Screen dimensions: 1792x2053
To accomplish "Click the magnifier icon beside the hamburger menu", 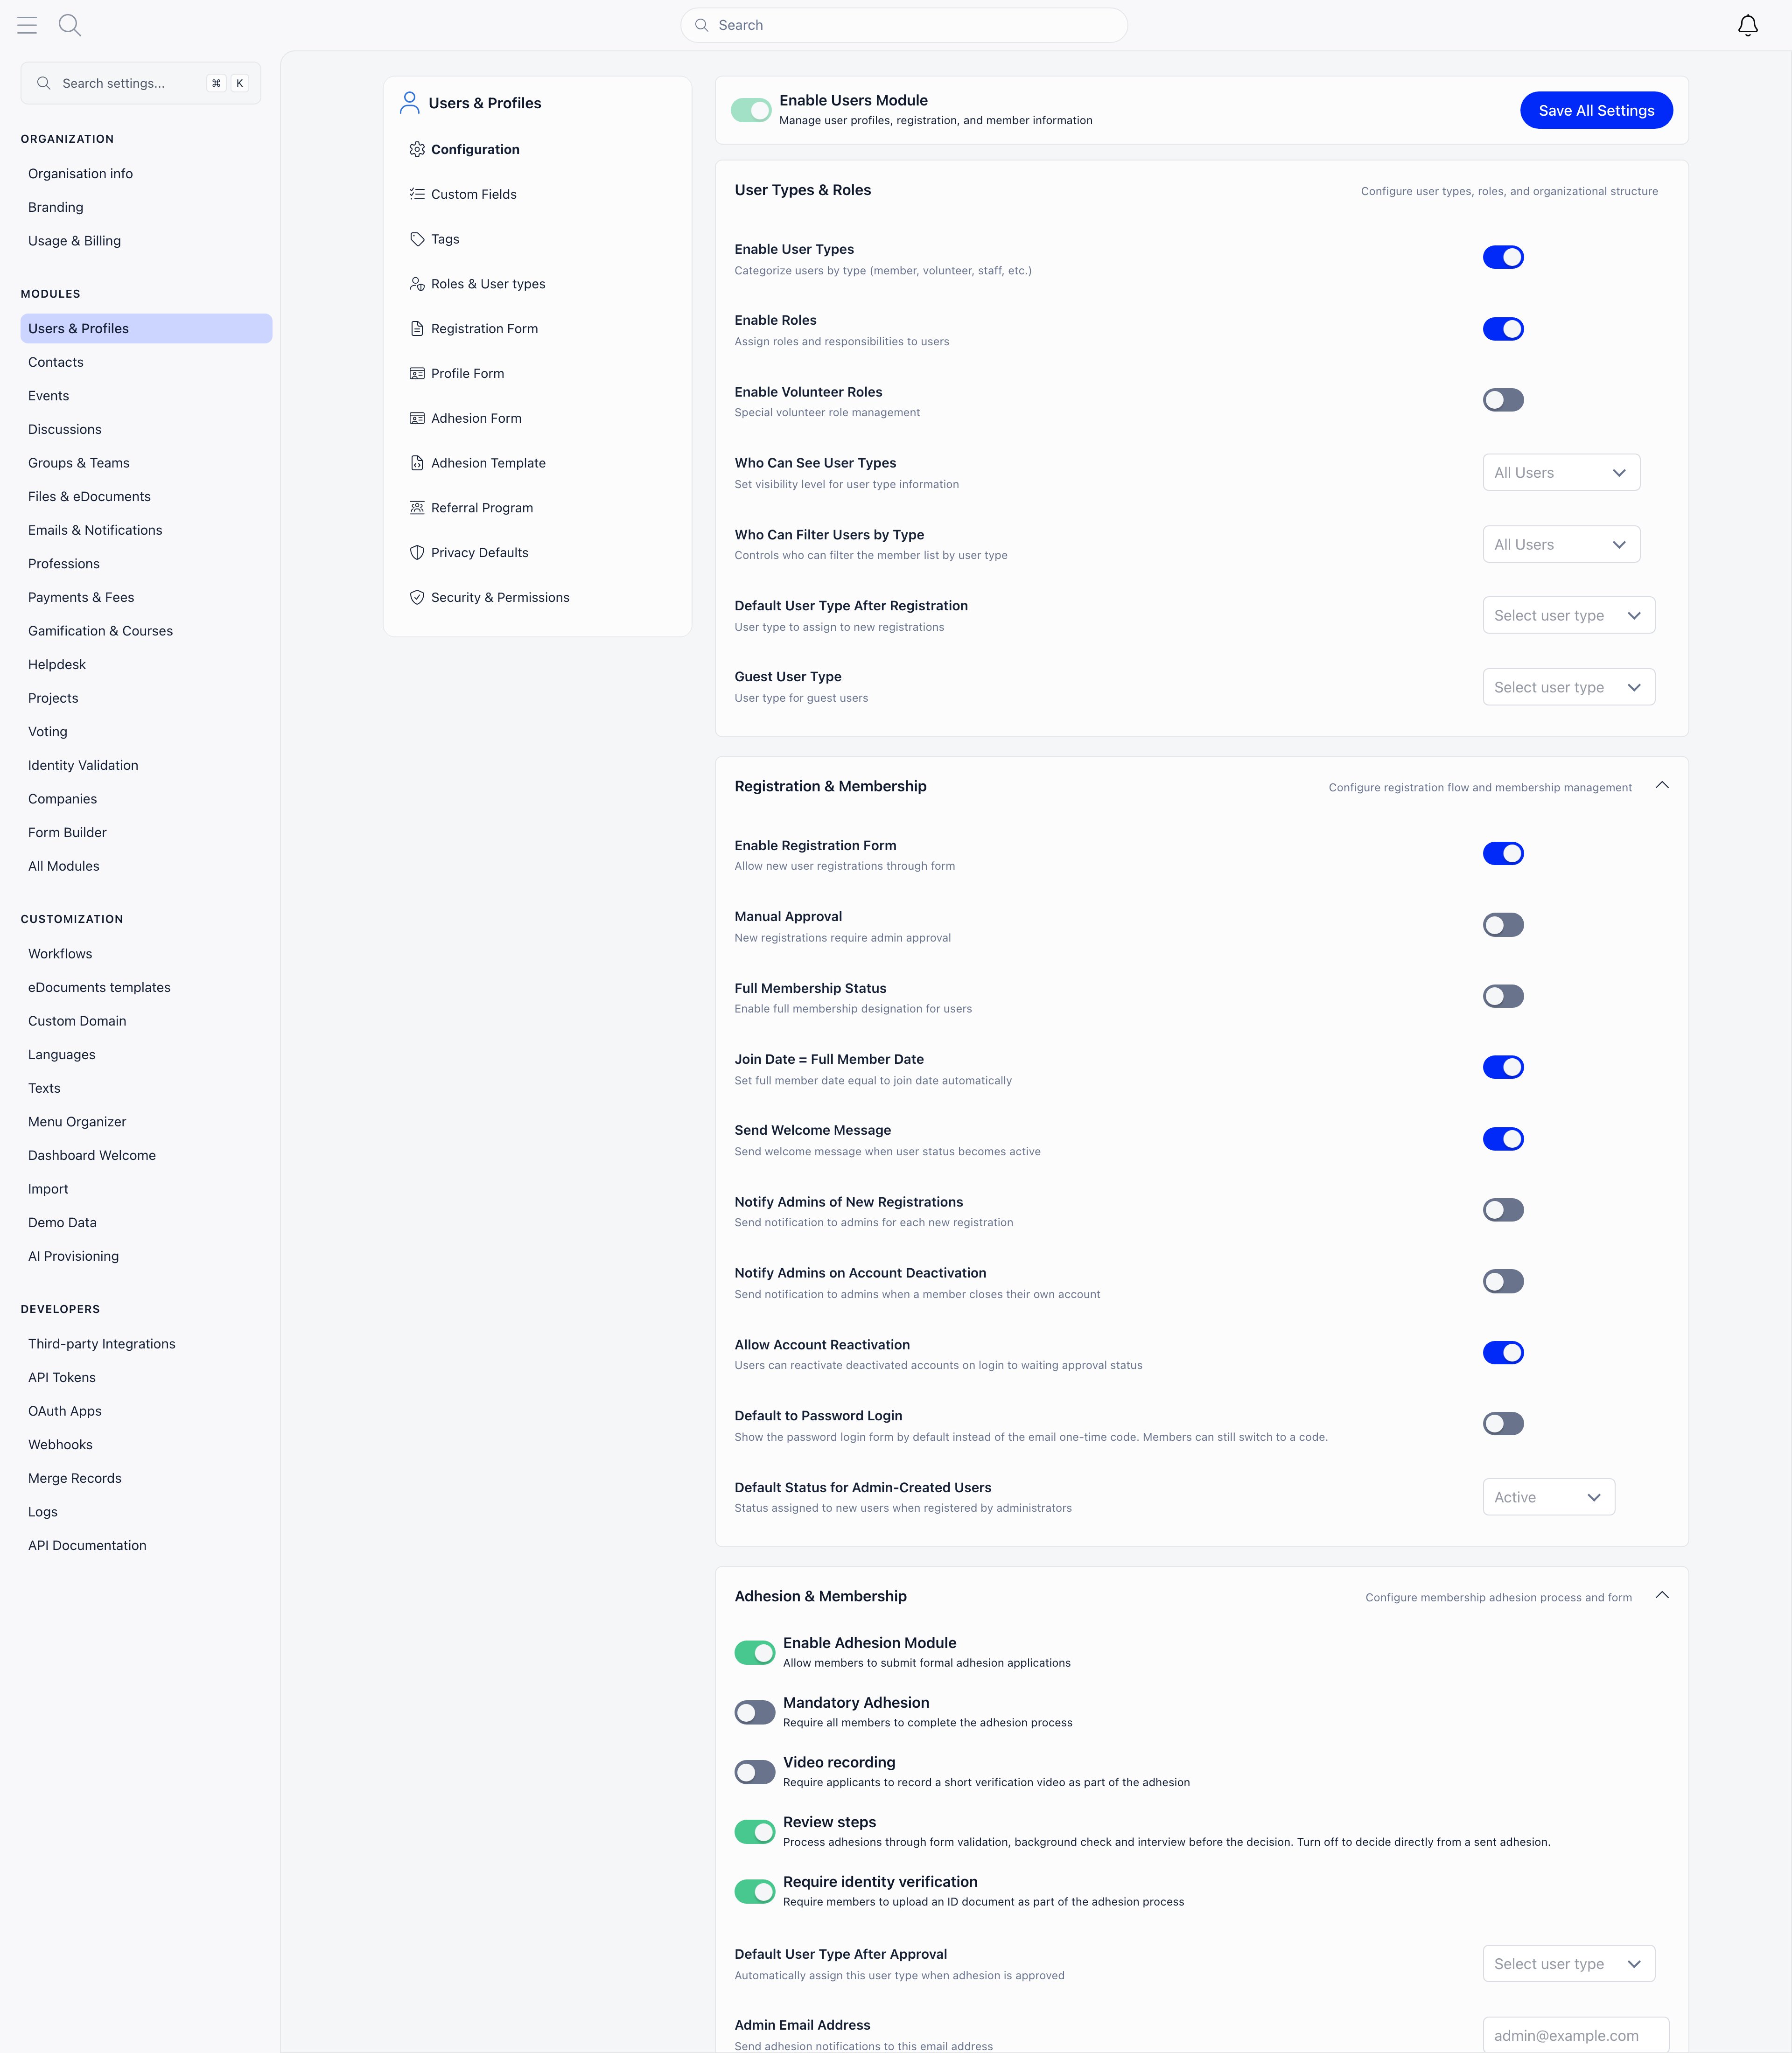I will 70,25.
